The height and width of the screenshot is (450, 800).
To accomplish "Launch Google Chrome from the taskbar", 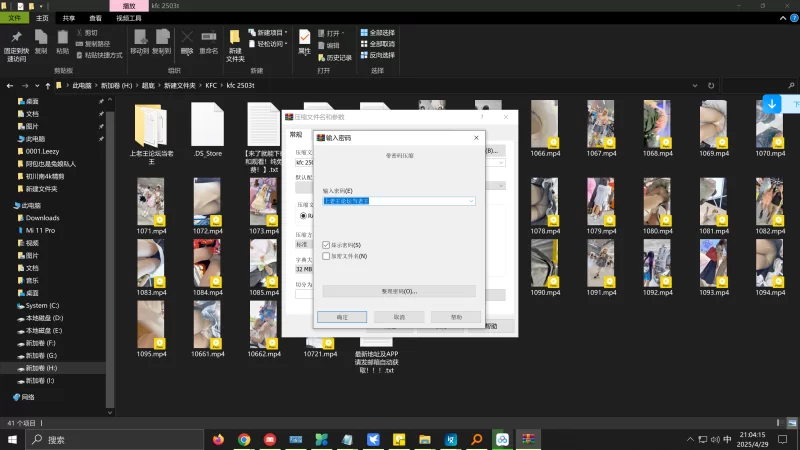I will [244, 439].
